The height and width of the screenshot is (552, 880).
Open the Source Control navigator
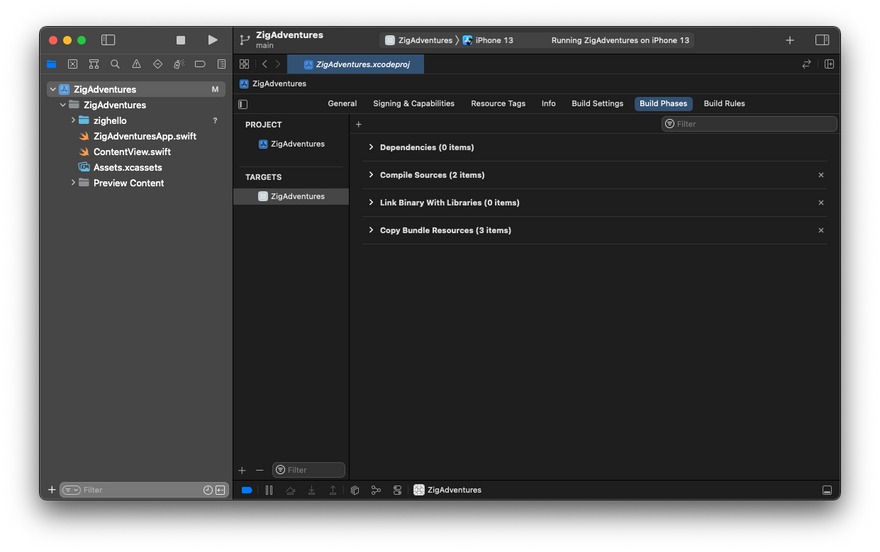pyautogui.click(x=73, y=64)
